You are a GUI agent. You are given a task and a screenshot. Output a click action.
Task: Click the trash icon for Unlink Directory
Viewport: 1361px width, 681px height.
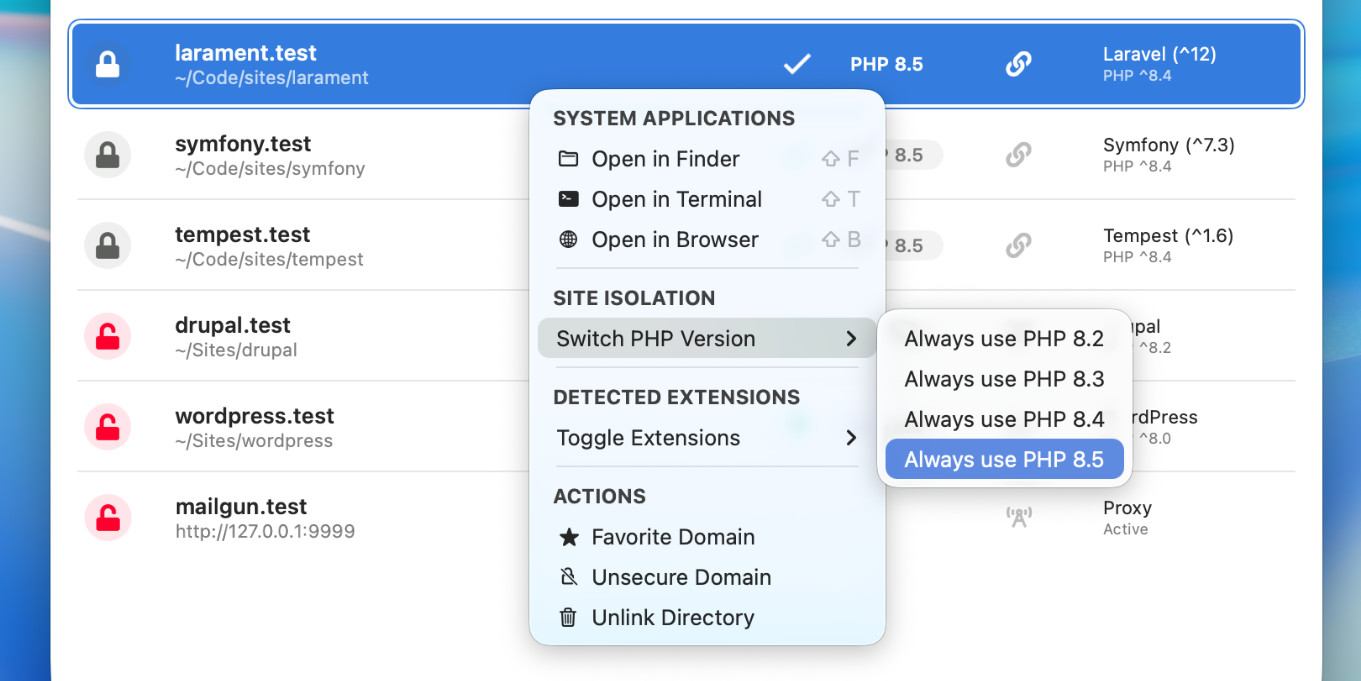(x=568, y=617)
